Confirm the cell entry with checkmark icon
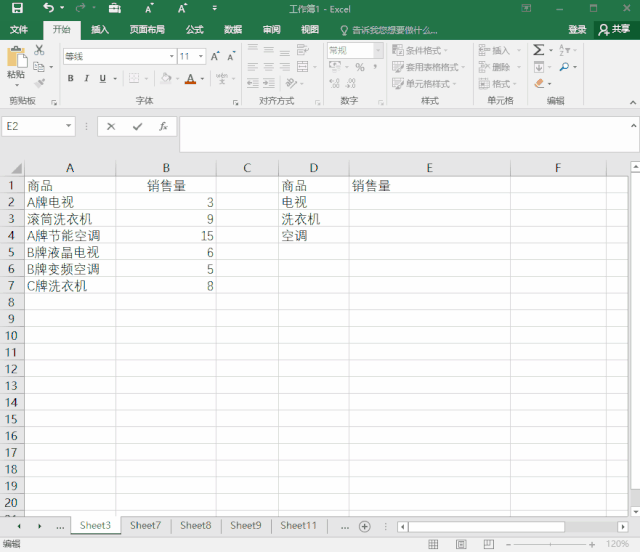Image resolution: width=640 pixels, height=552 pixels. coord(137,127)
